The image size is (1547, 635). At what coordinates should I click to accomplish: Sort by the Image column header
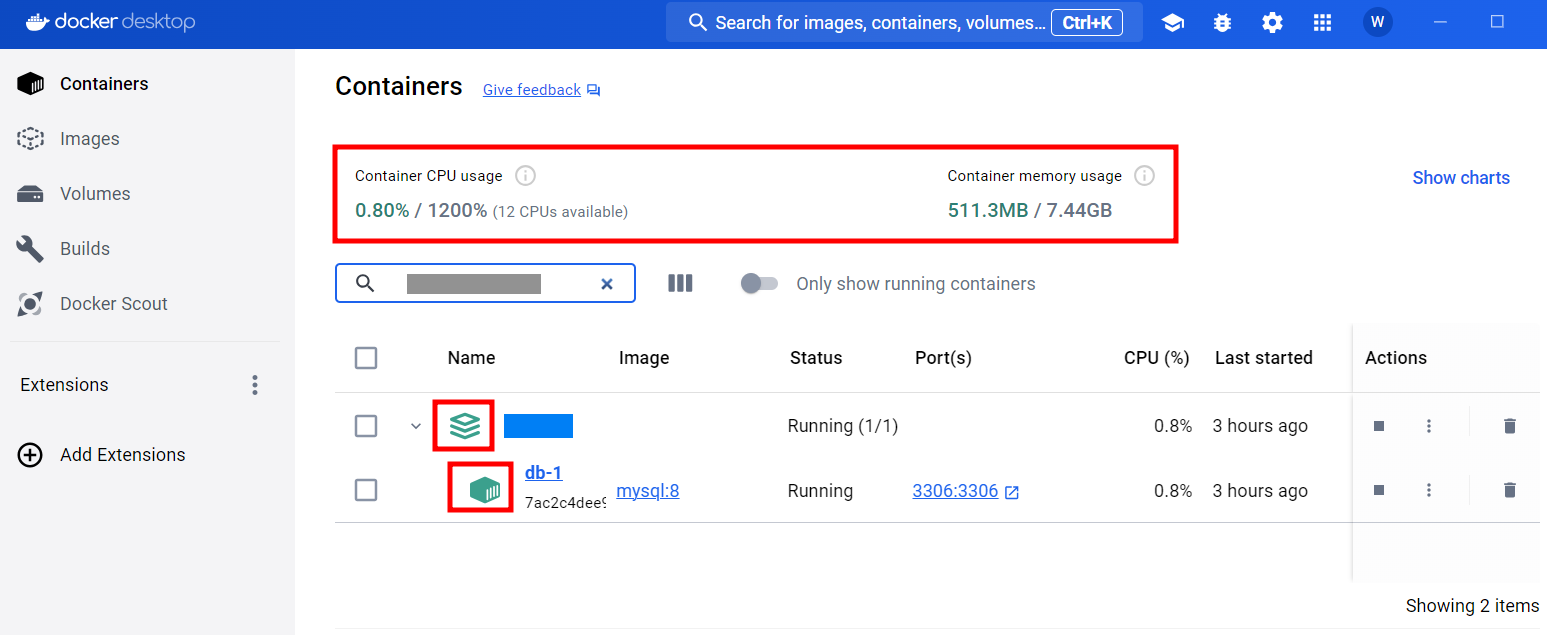coord(644,358)
